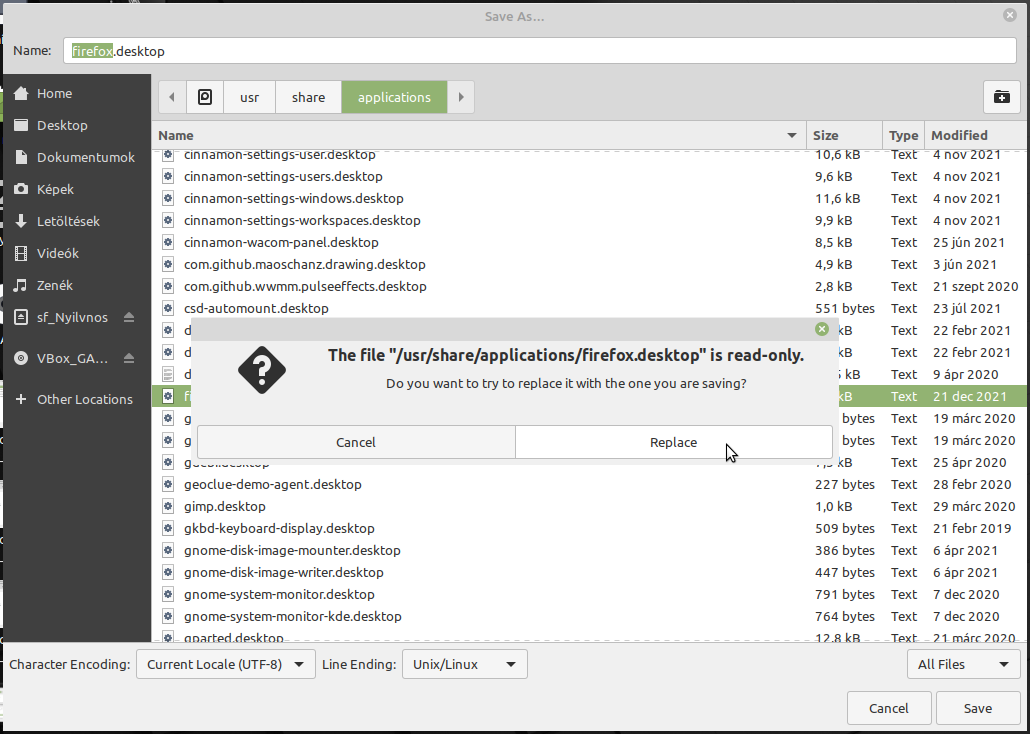Image resolution: width=1030 pixels, height=734 pixels.
Task: Open Dokumentumok in the sidebar
Action: [x=77, y=157]
